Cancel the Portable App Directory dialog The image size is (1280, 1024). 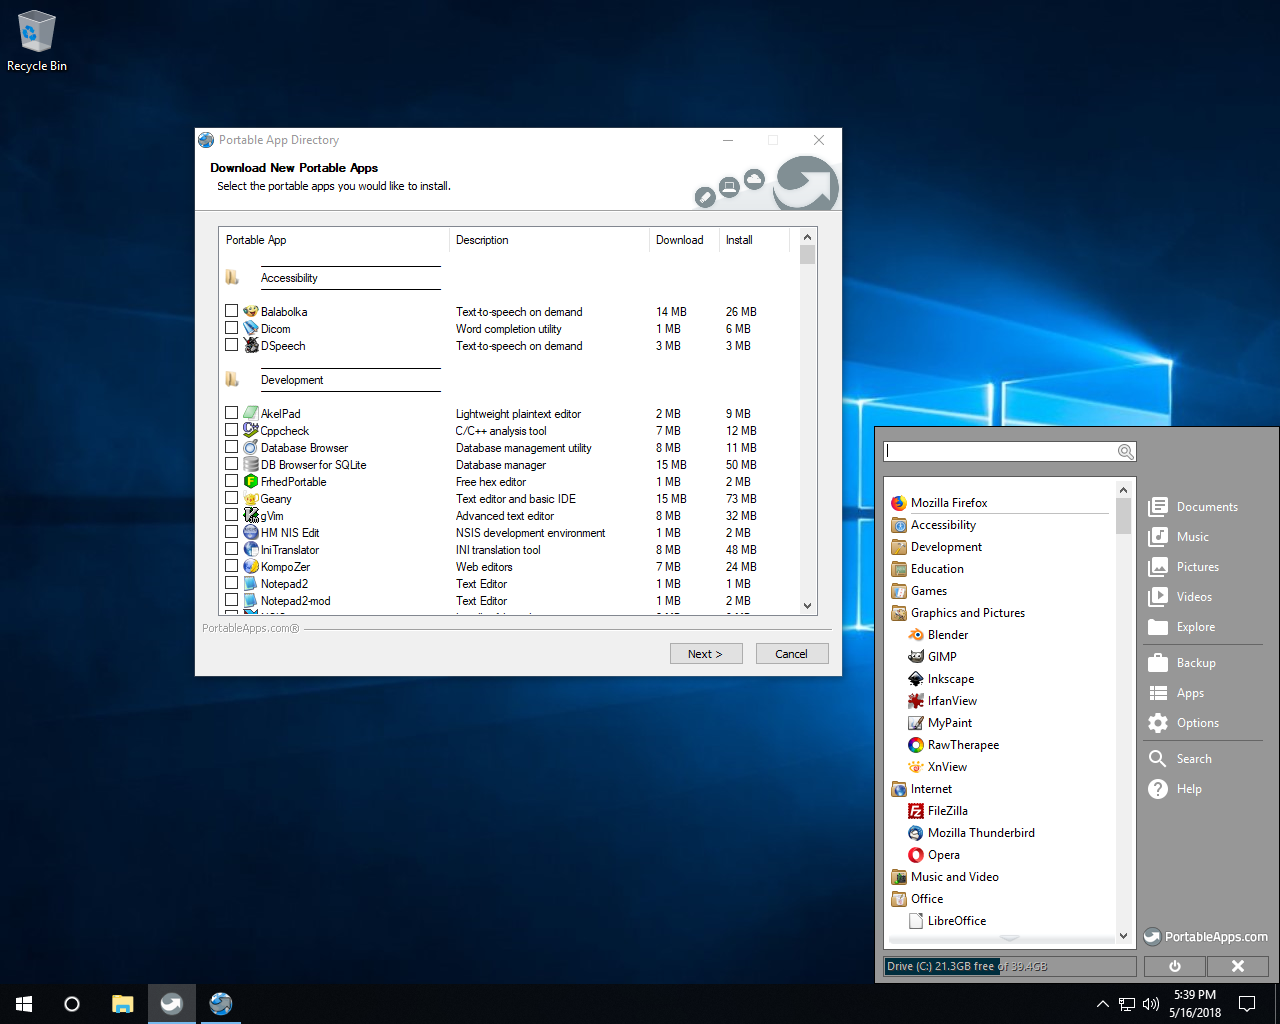(791, 654)
